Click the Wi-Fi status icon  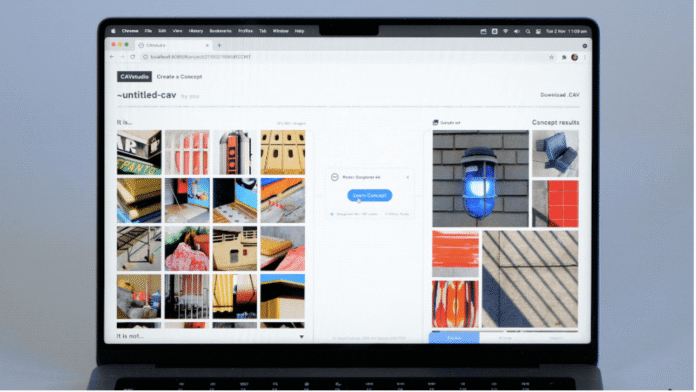(x=506, y=32)
